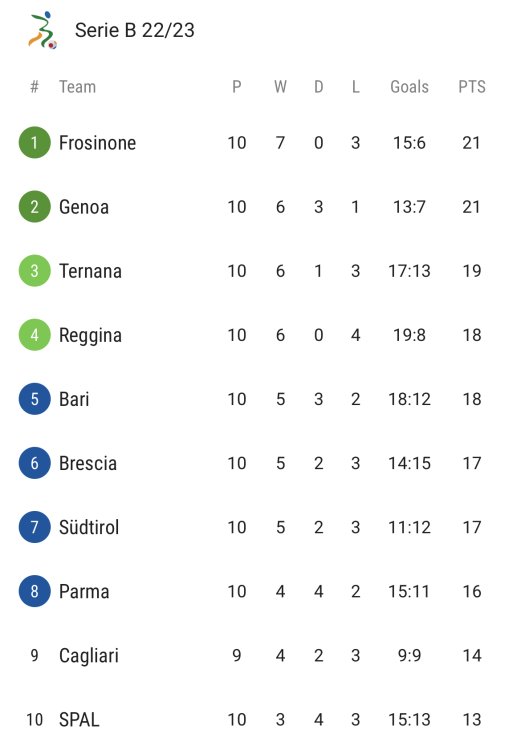Sort by the PTS column header
This screenshot has height=750, width=521.
click(472, 87)
